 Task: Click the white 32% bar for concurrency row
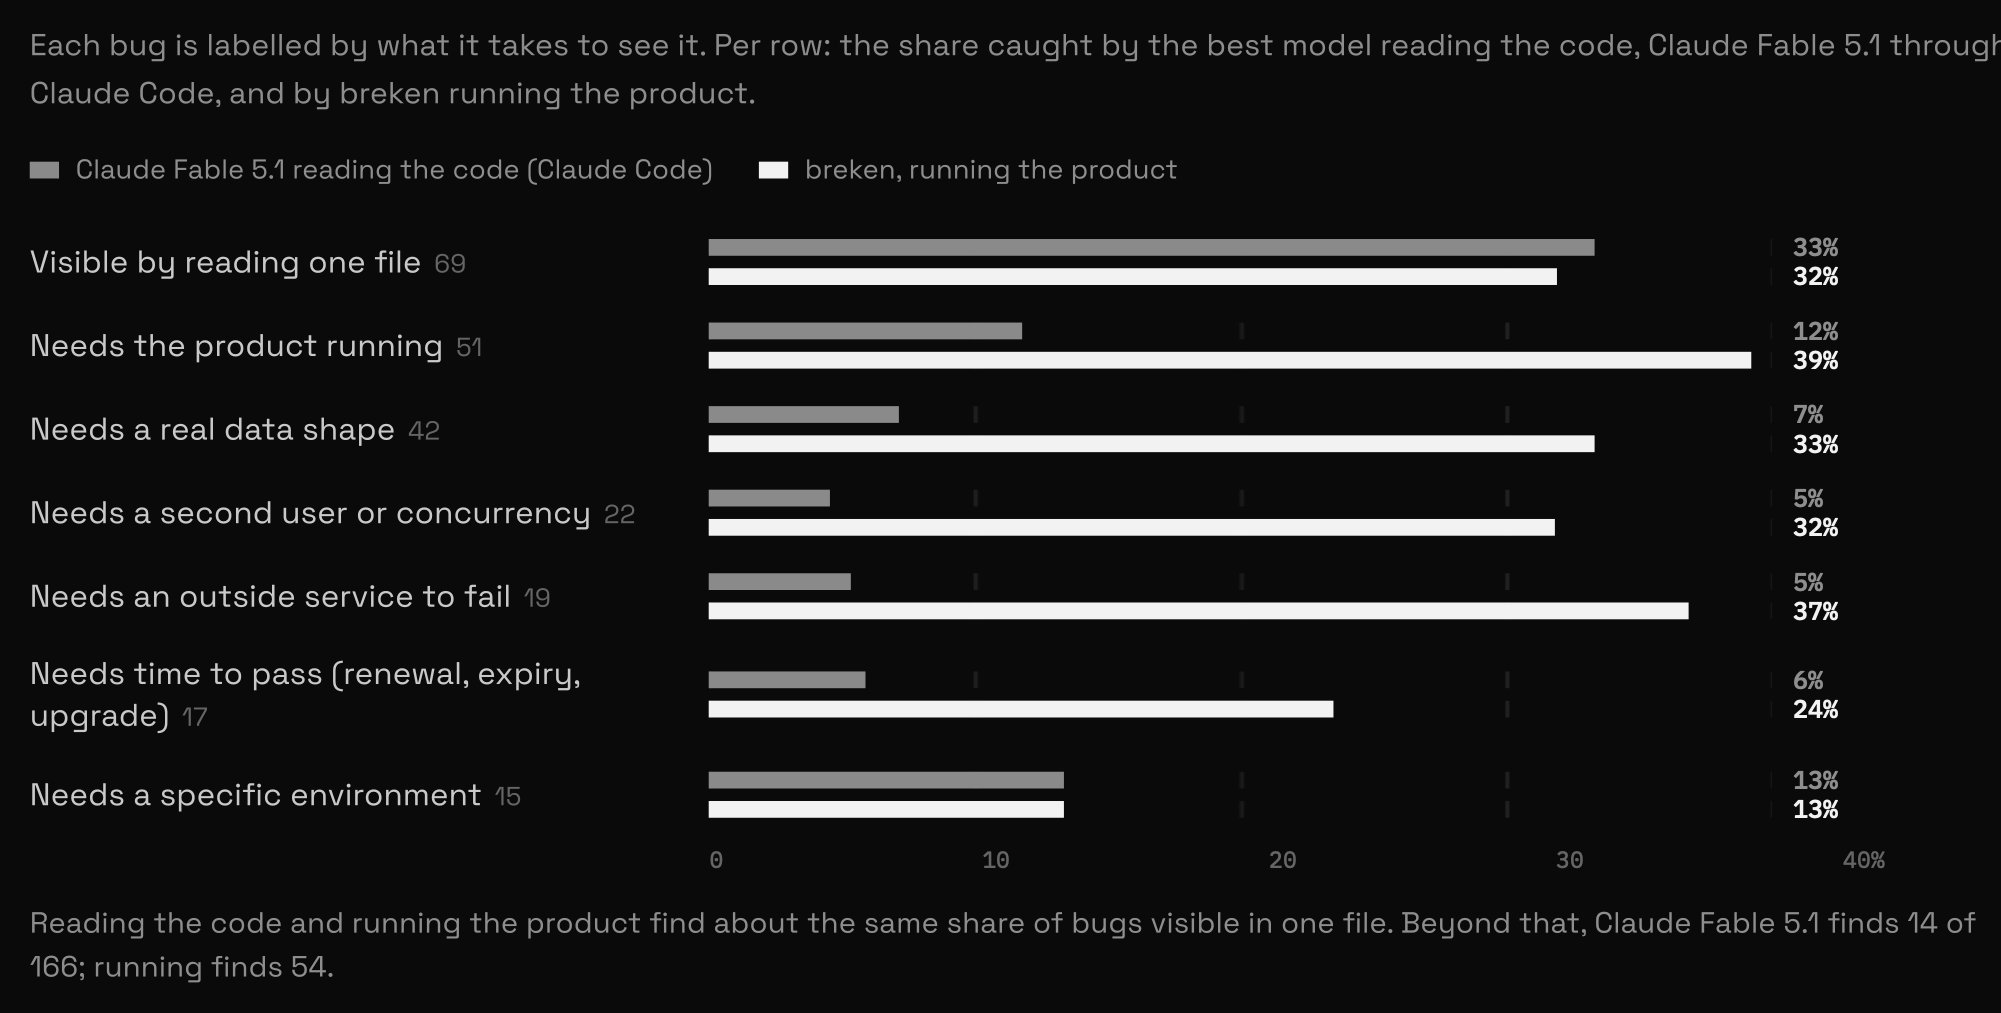tap(1131, 528)
